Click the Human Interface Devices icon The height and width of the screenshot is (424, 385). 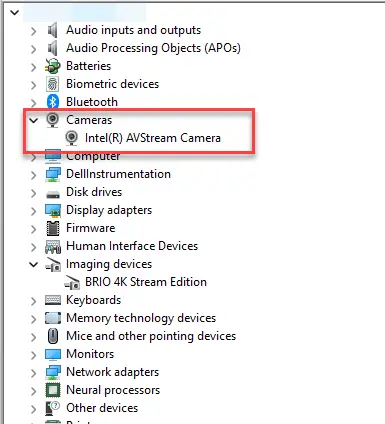(x=53, y=246)
